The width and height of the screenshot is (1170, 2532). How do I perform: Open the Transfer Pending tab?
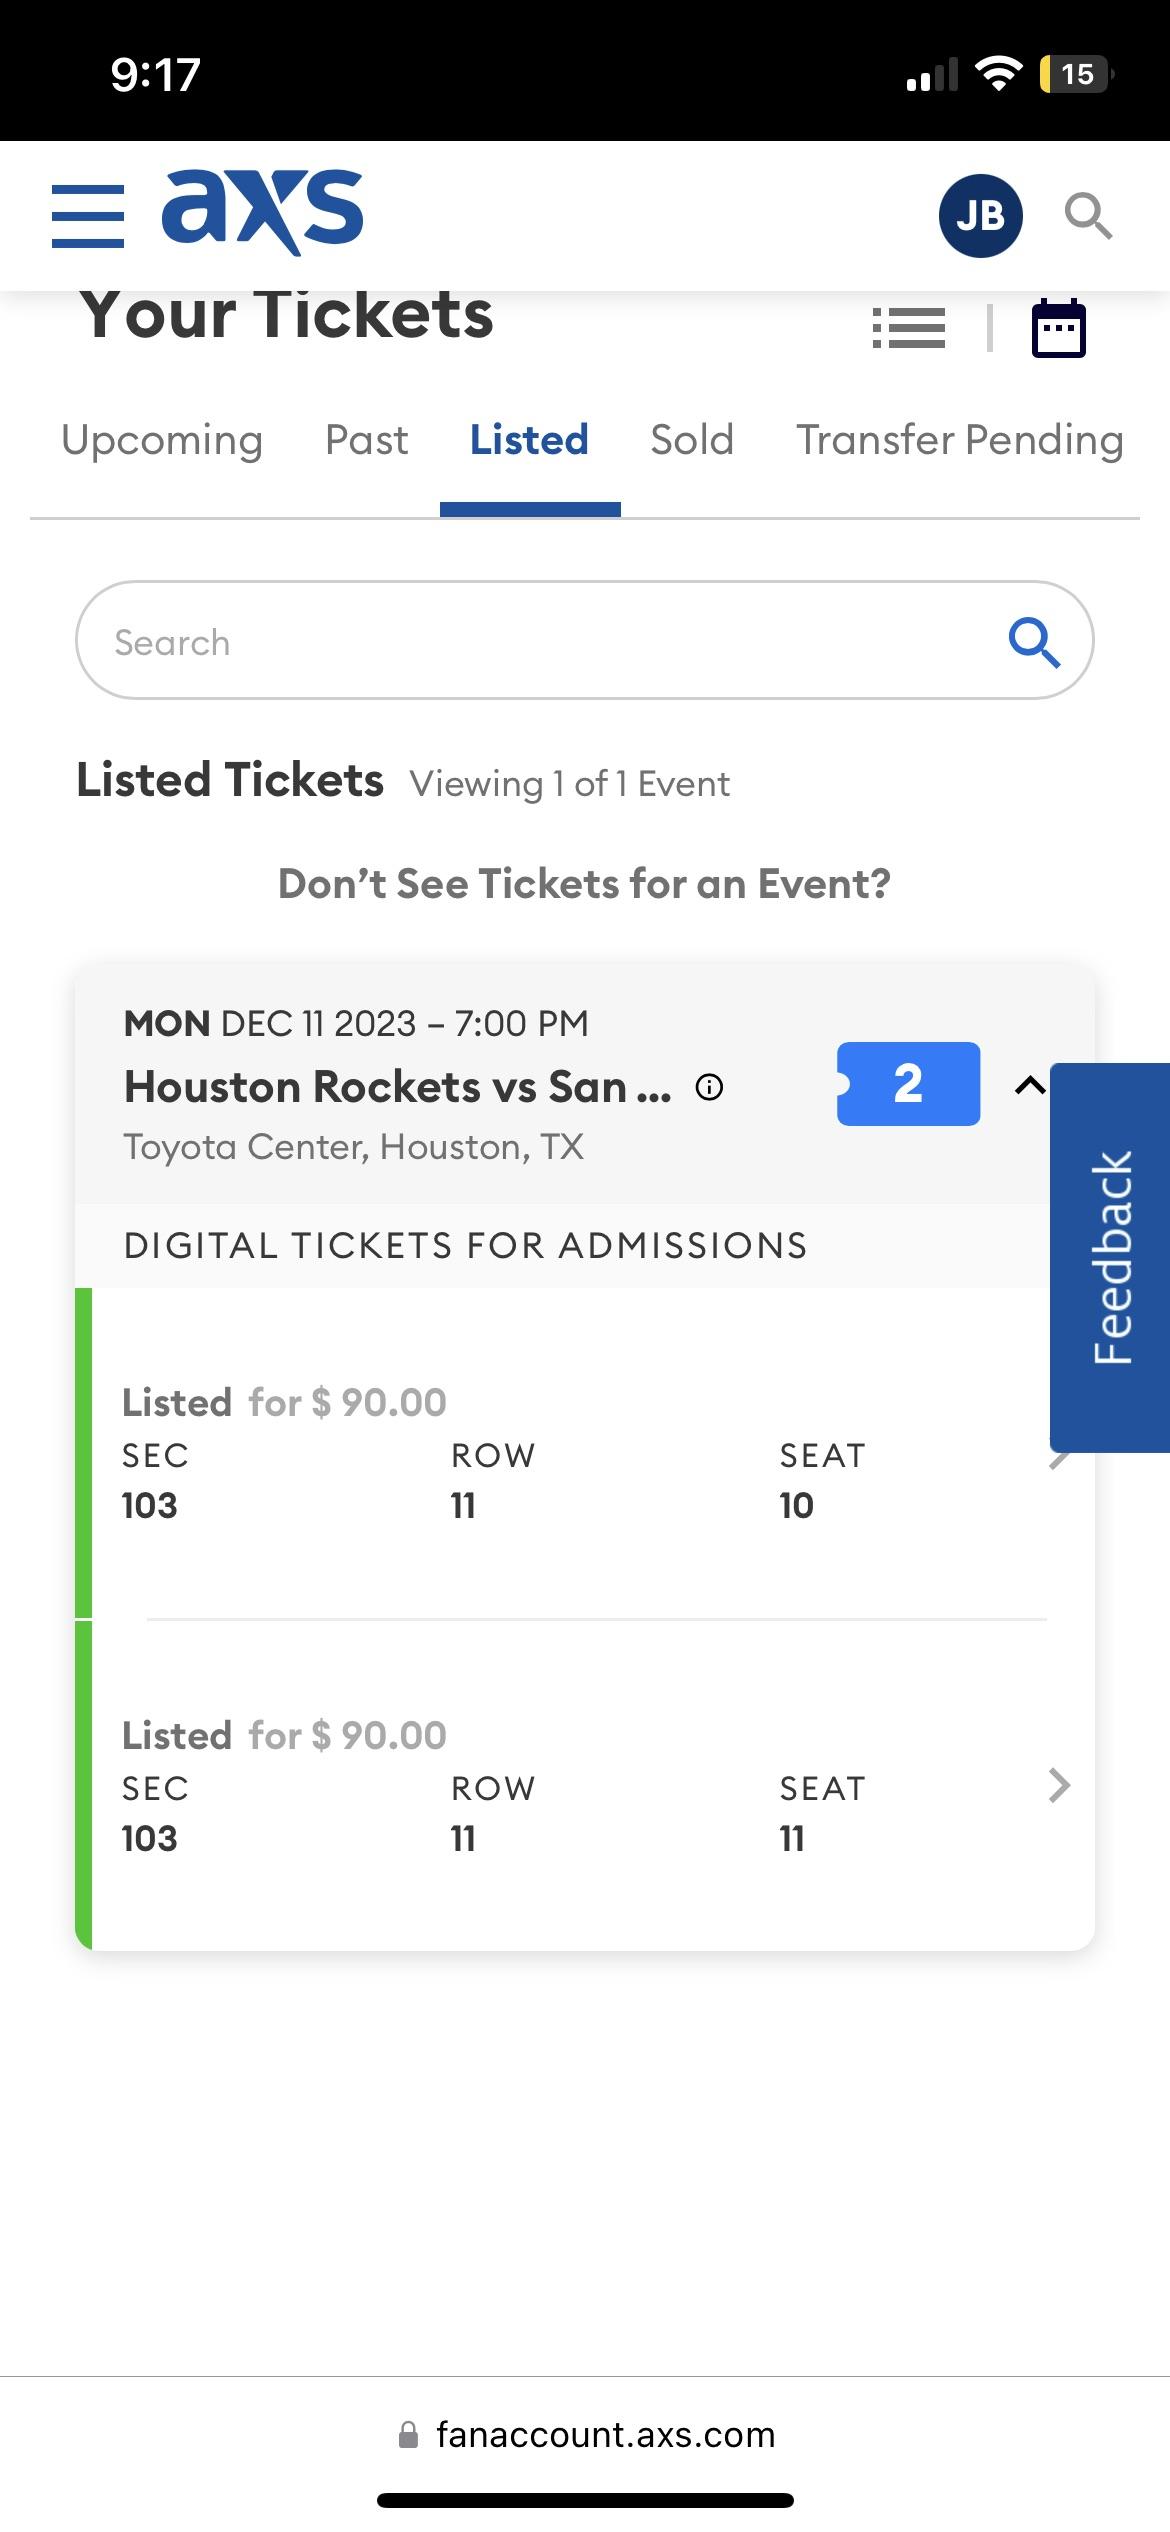coord(960,440)
